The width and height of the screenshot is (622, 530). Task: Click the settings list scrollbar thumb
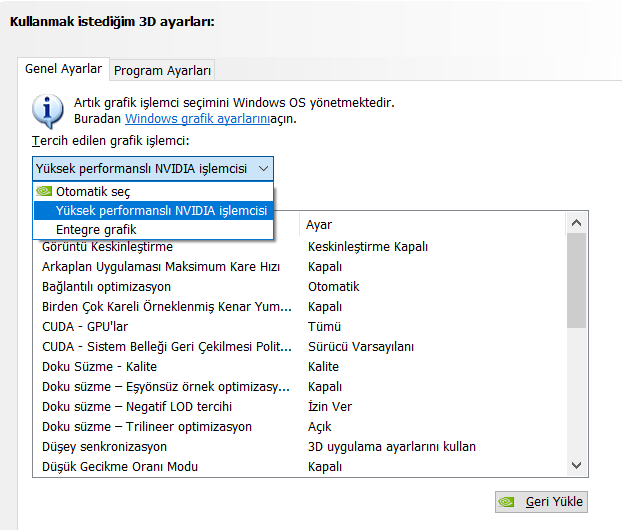576,280
